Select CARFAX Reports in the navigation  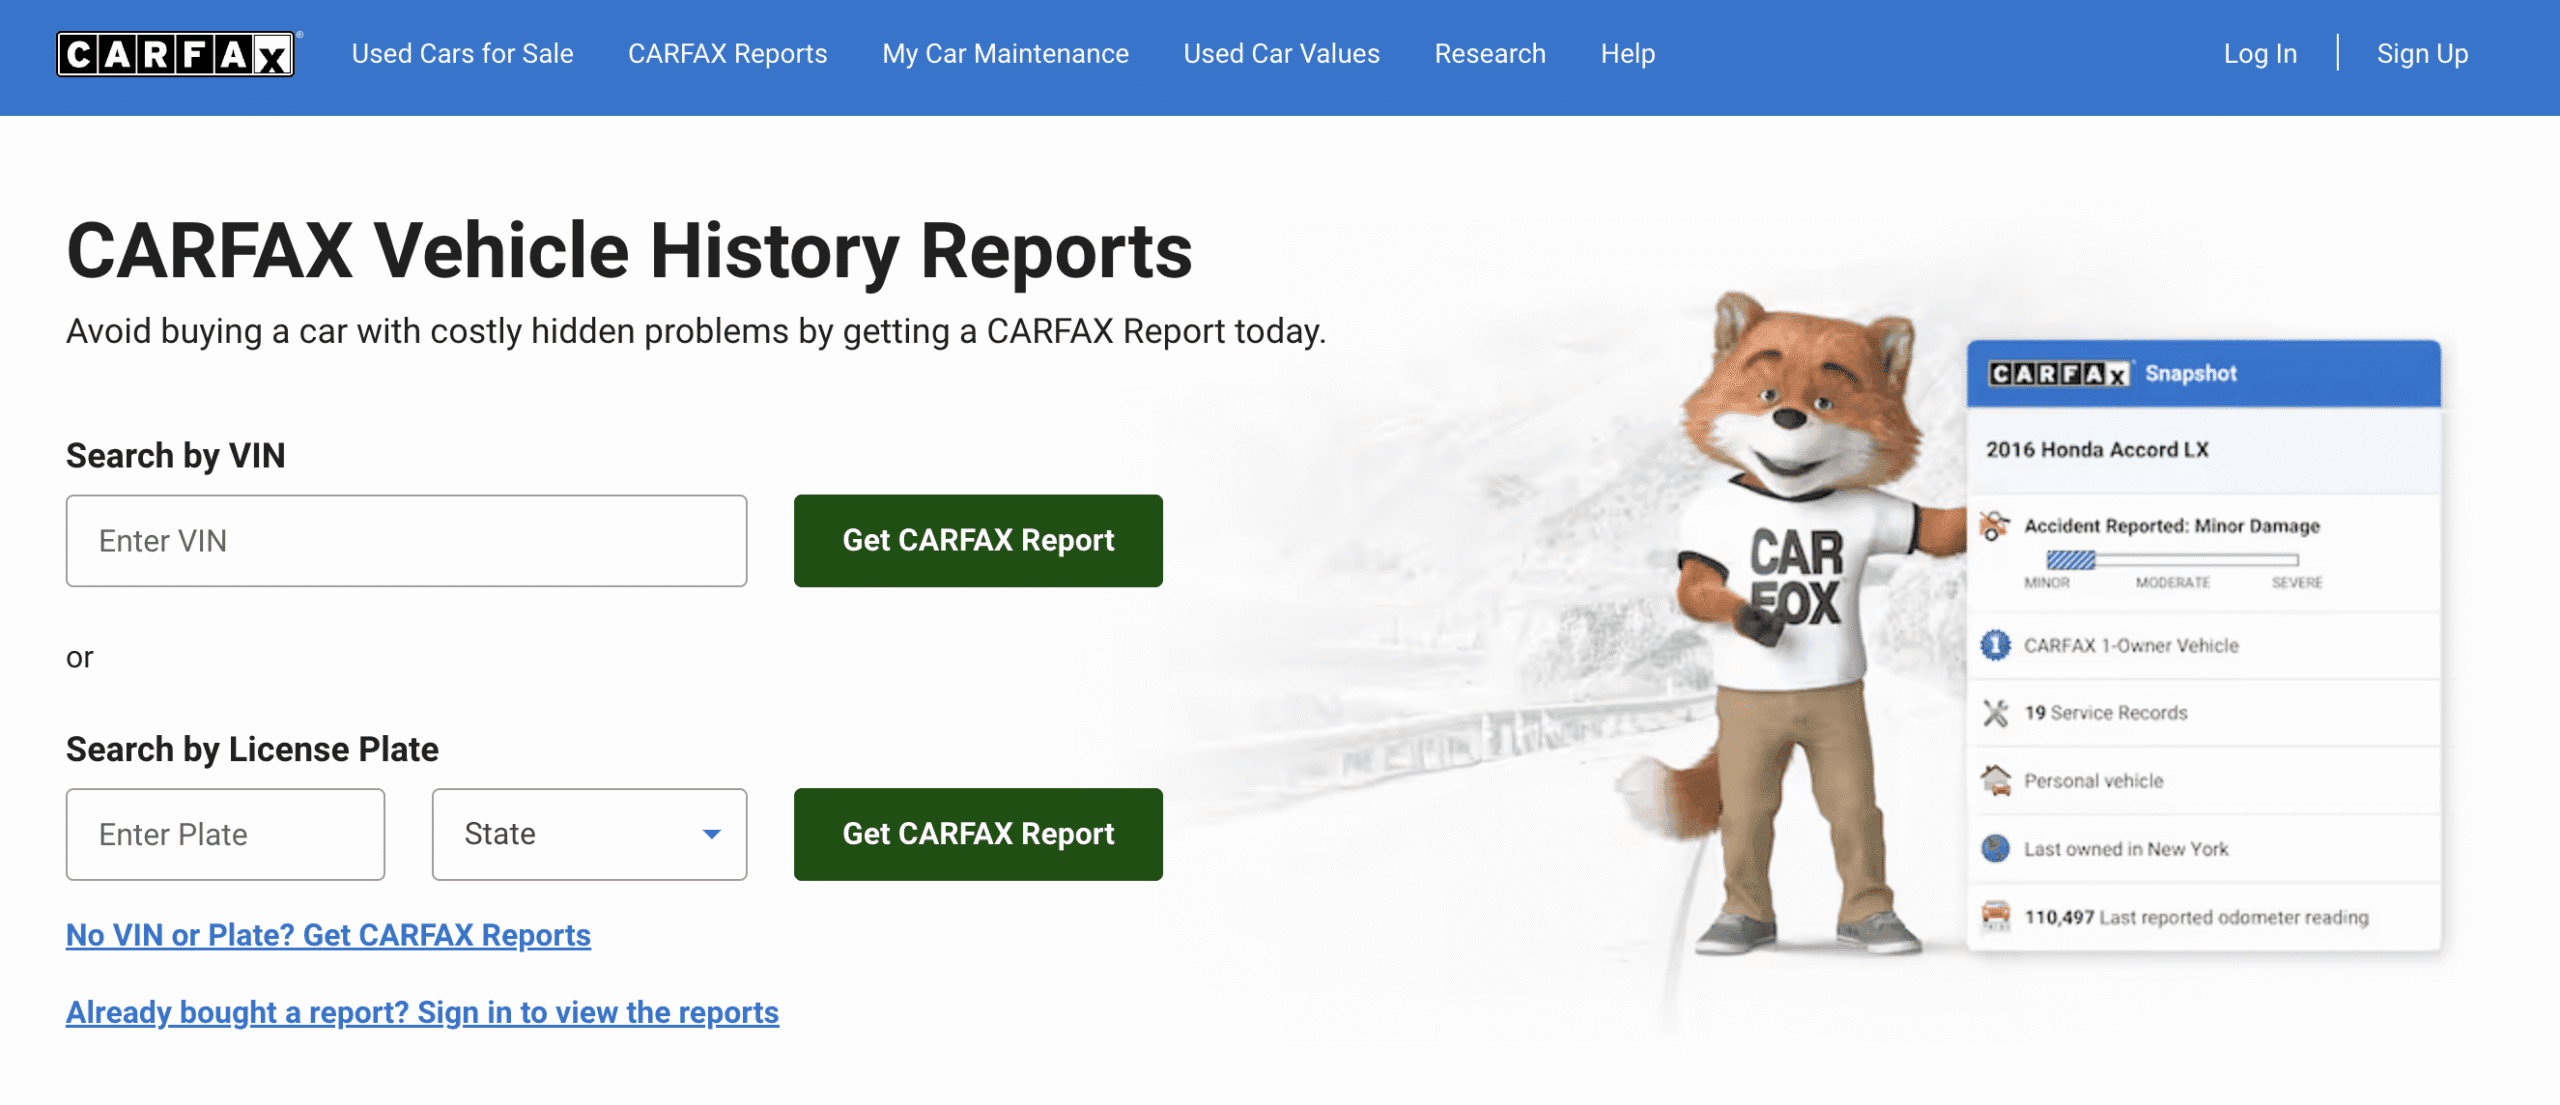(x=728, y=54)
